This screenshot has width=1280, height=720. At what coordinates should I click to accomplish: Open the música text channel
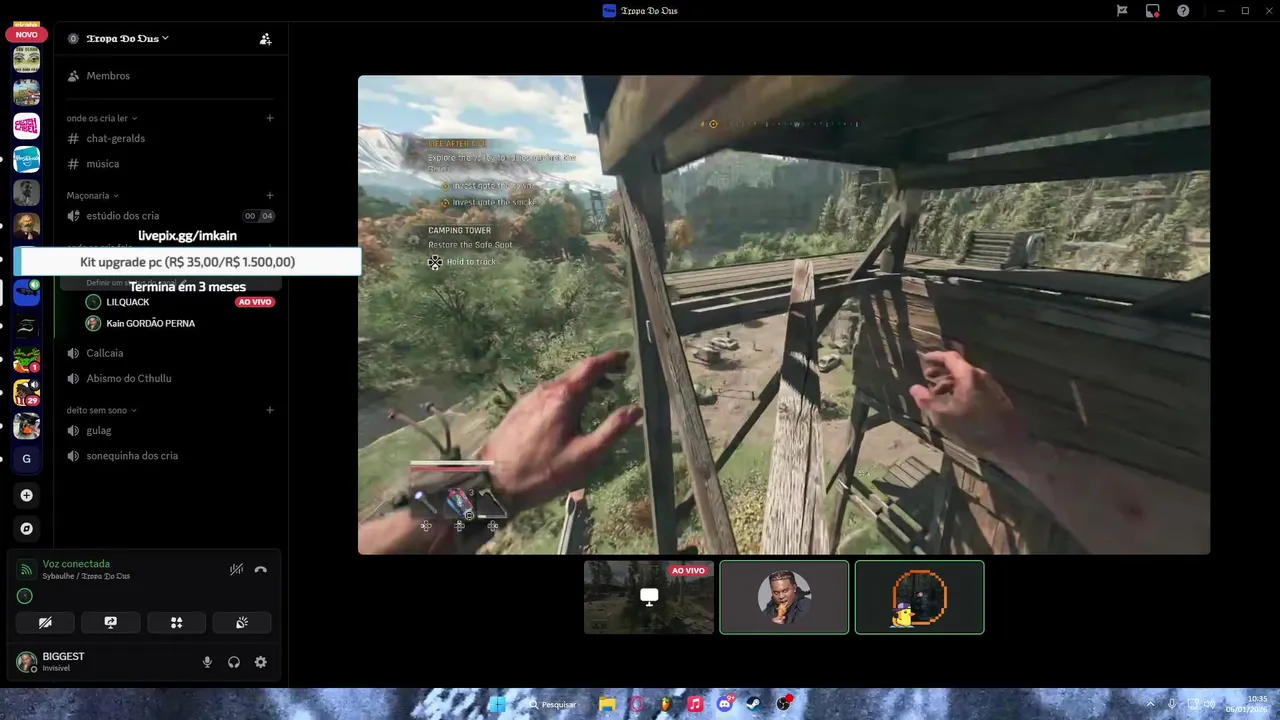tap(171, 164)
